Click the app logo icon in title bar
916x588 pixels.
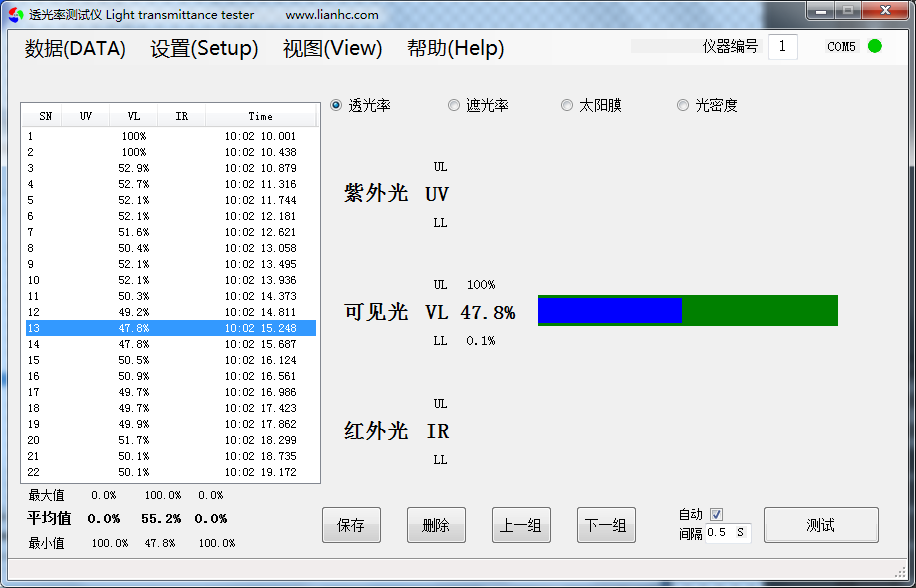16,15
